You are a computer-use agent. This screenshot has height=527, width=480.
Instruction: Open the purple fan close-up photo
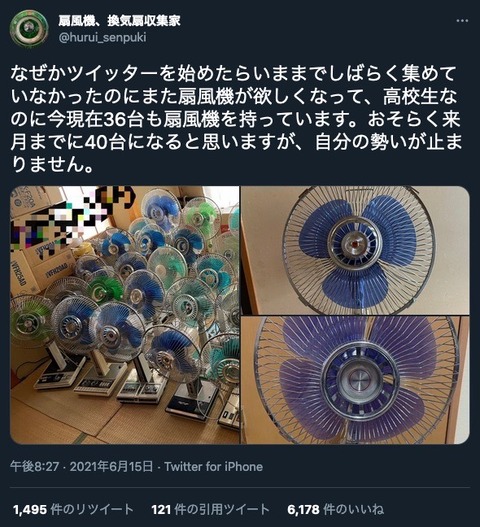point(355,380)
